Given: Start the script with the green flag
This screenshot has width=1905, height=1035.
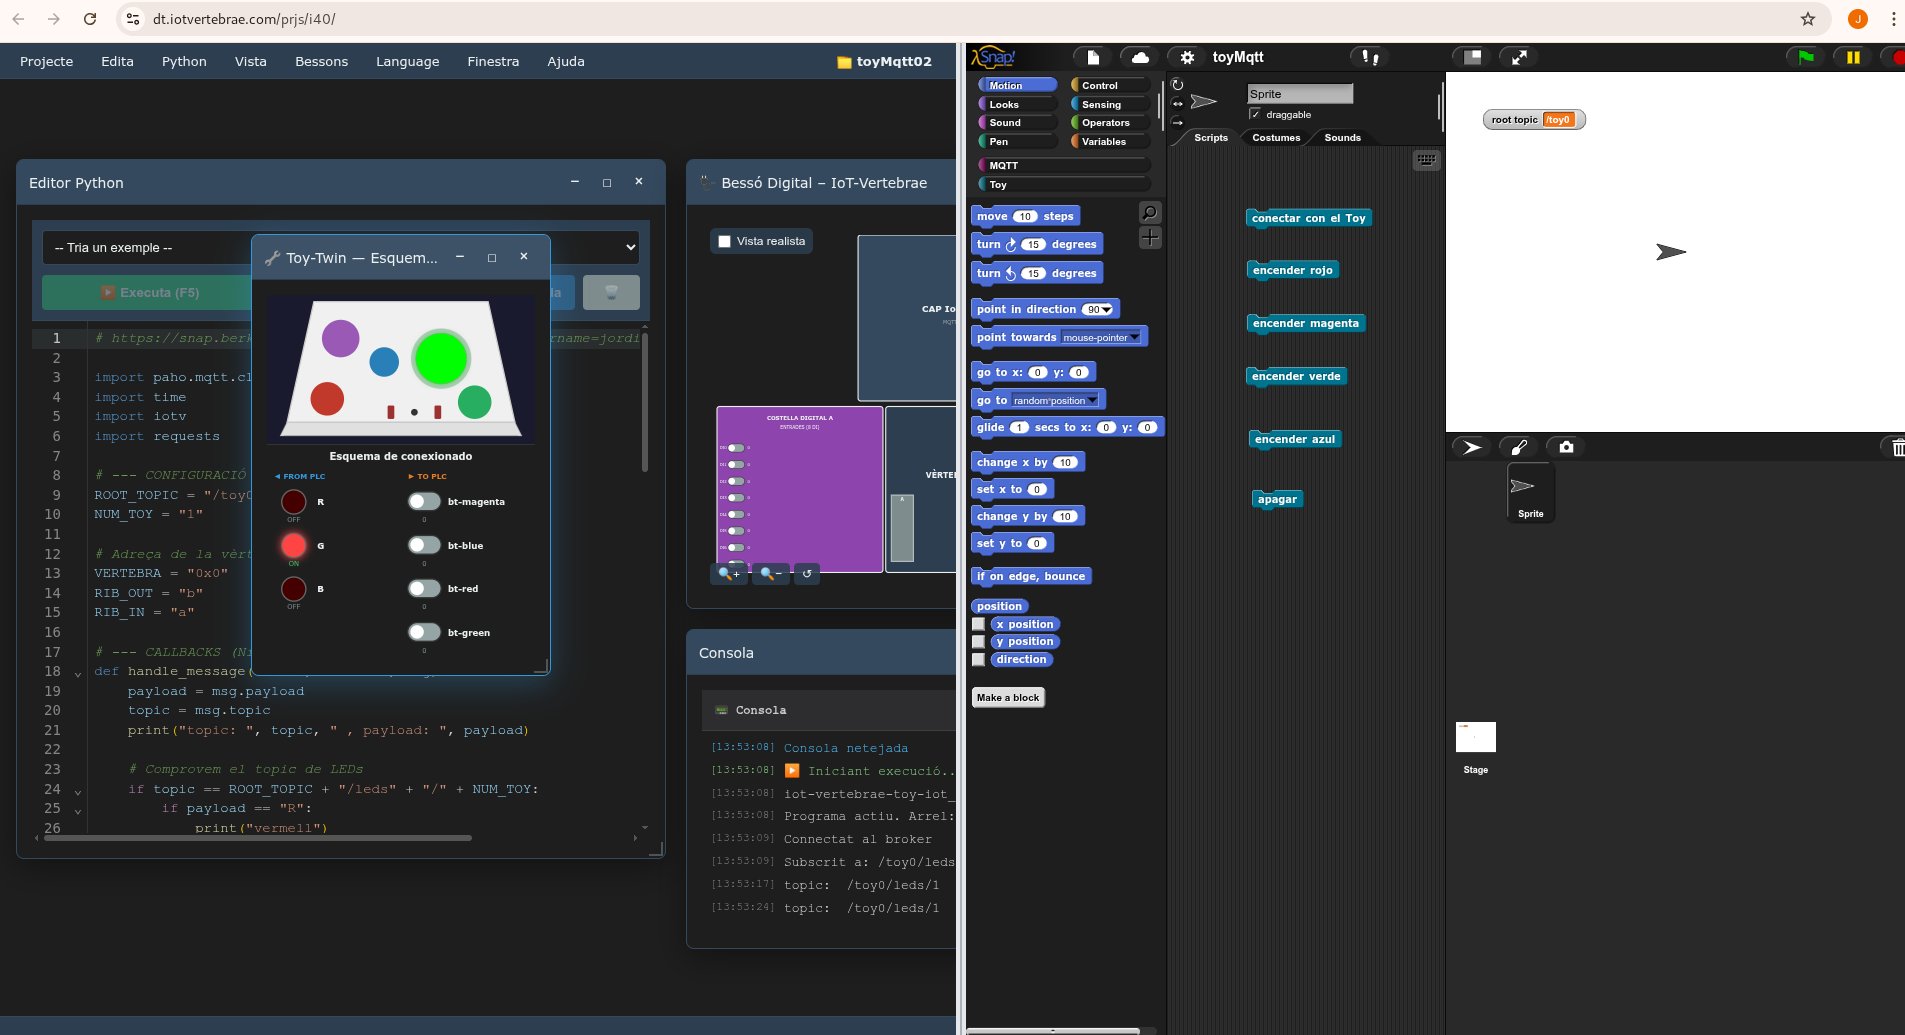Looking at the screenshot, I should tap(1805, 57).
